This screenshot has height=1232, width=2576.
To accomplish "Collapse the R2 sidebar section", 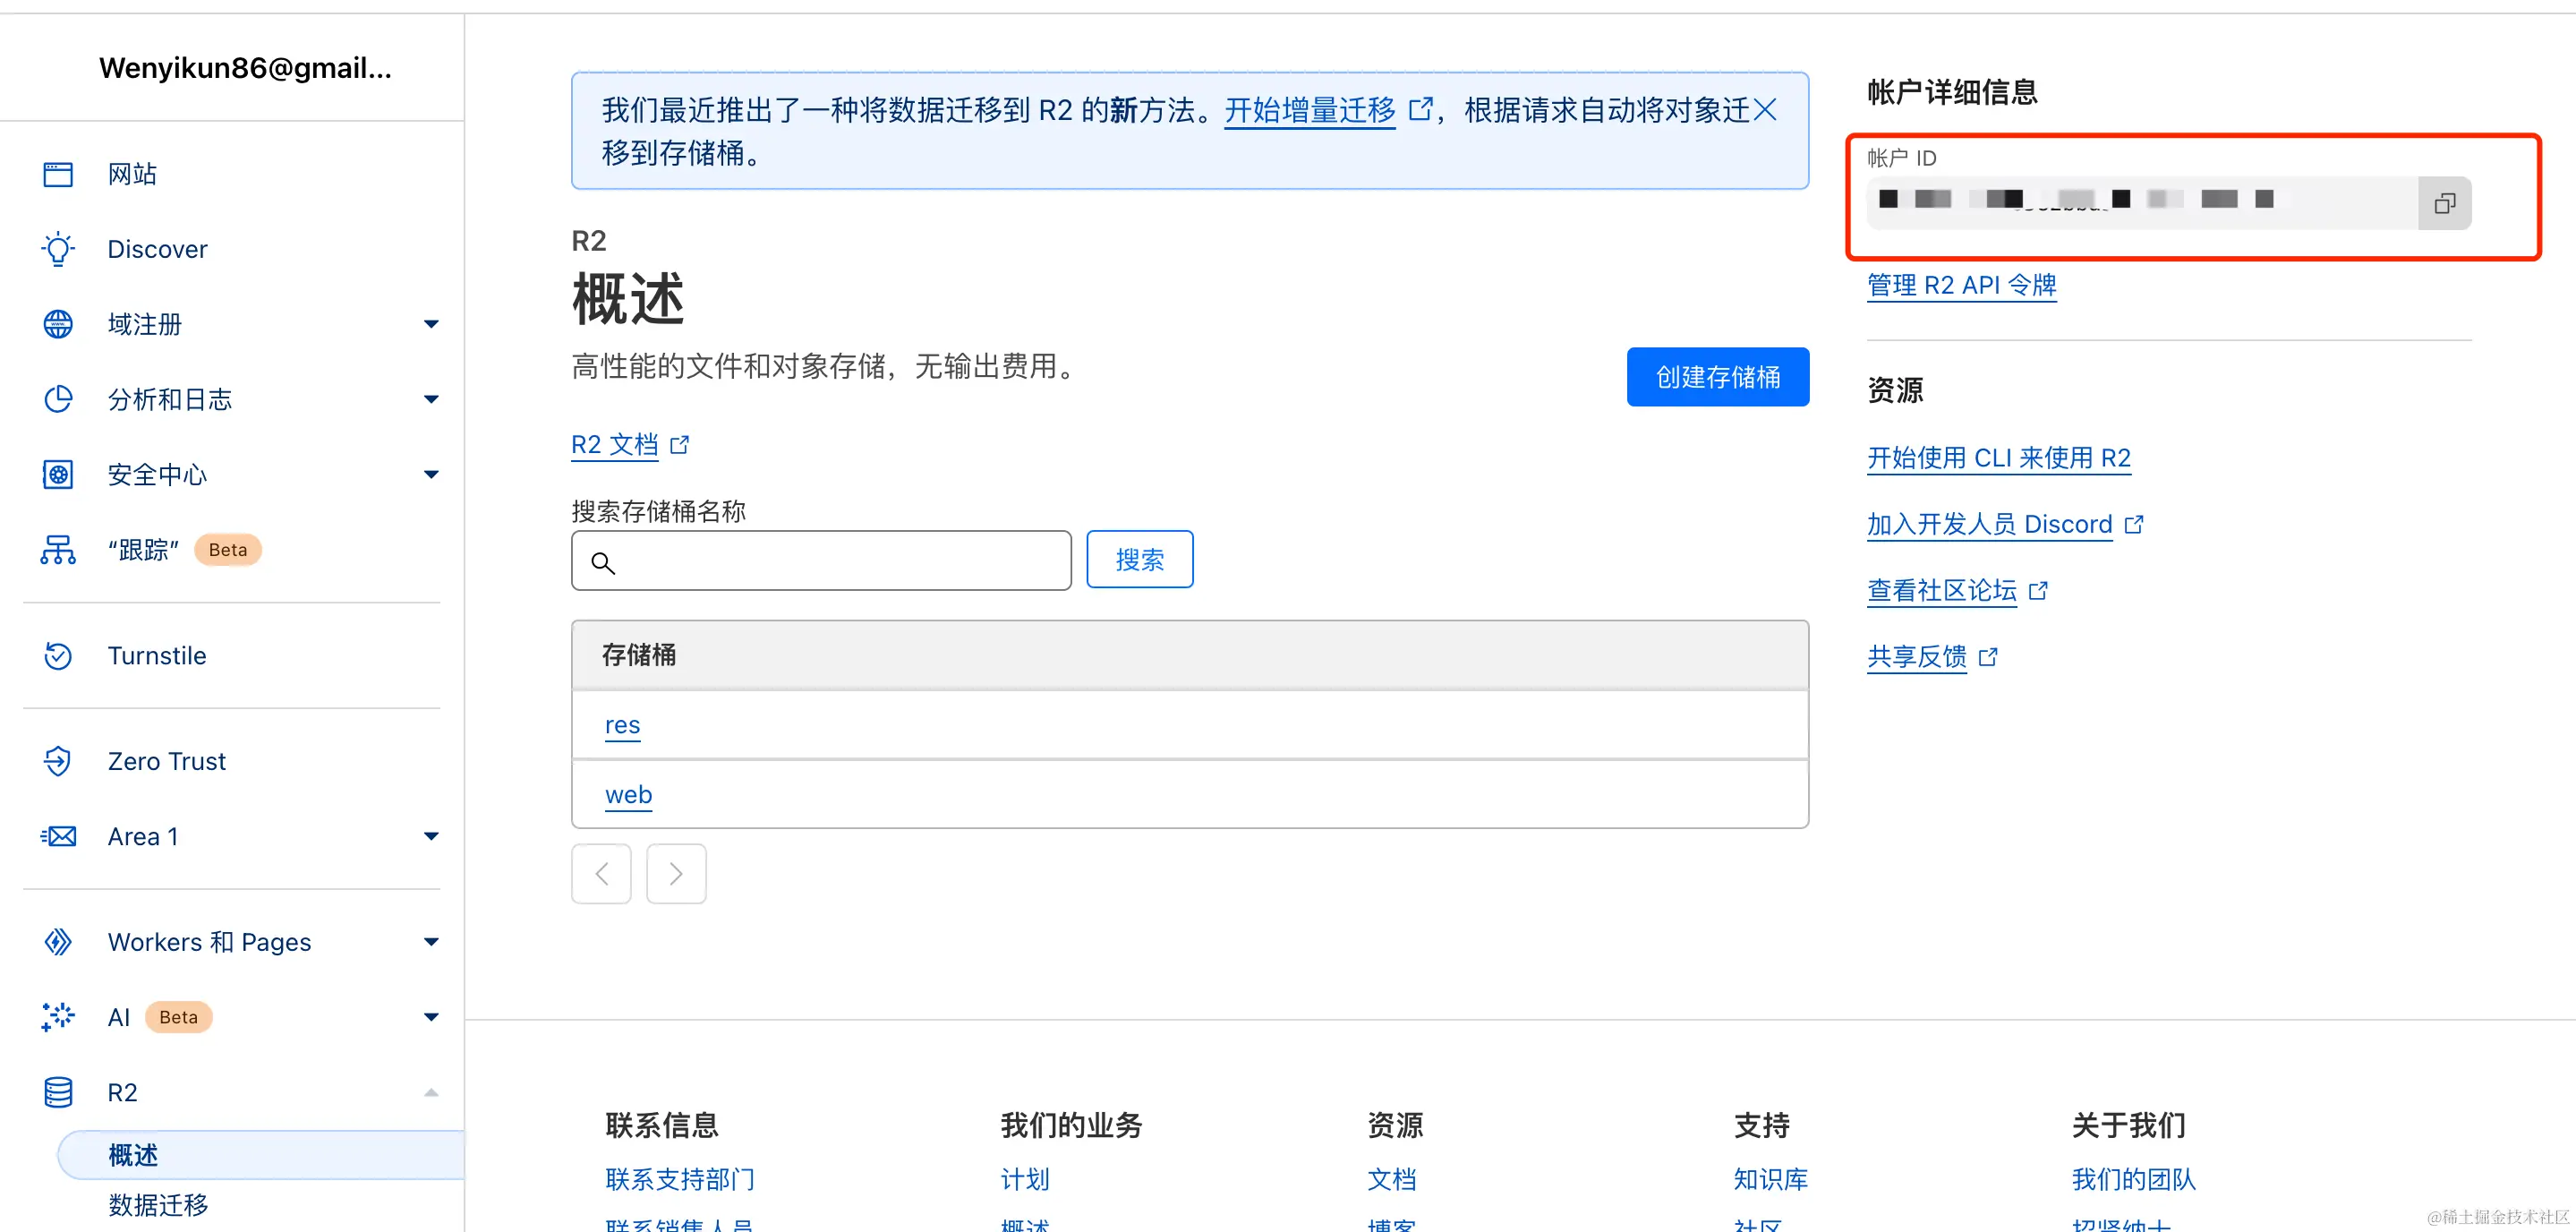I will pos(431,1092).
